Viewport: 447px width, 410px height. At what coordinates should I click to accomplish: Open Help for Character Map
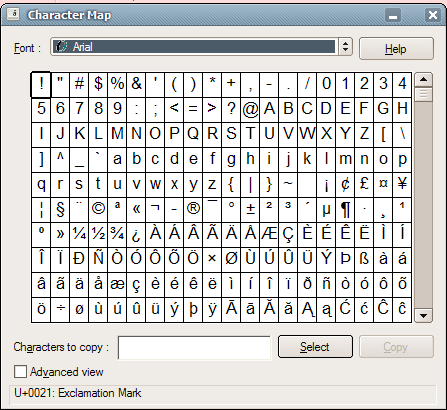coord(396,49)
